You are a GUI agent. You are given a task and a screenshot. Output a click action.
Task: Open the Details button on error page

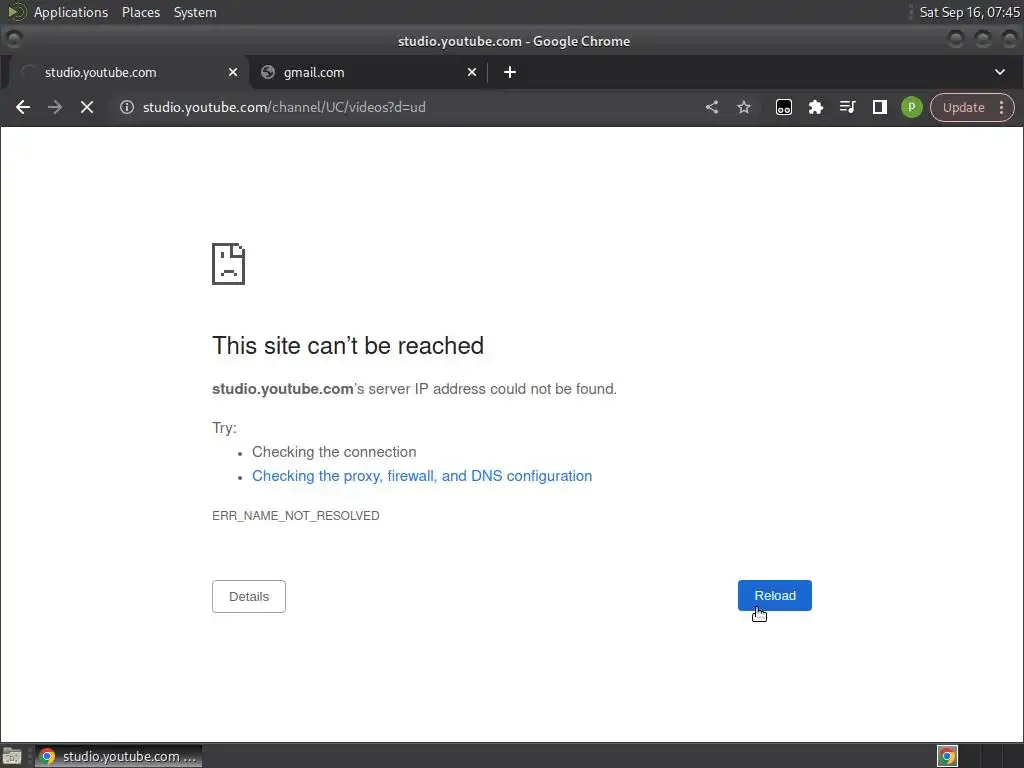[x=249, y=596]
